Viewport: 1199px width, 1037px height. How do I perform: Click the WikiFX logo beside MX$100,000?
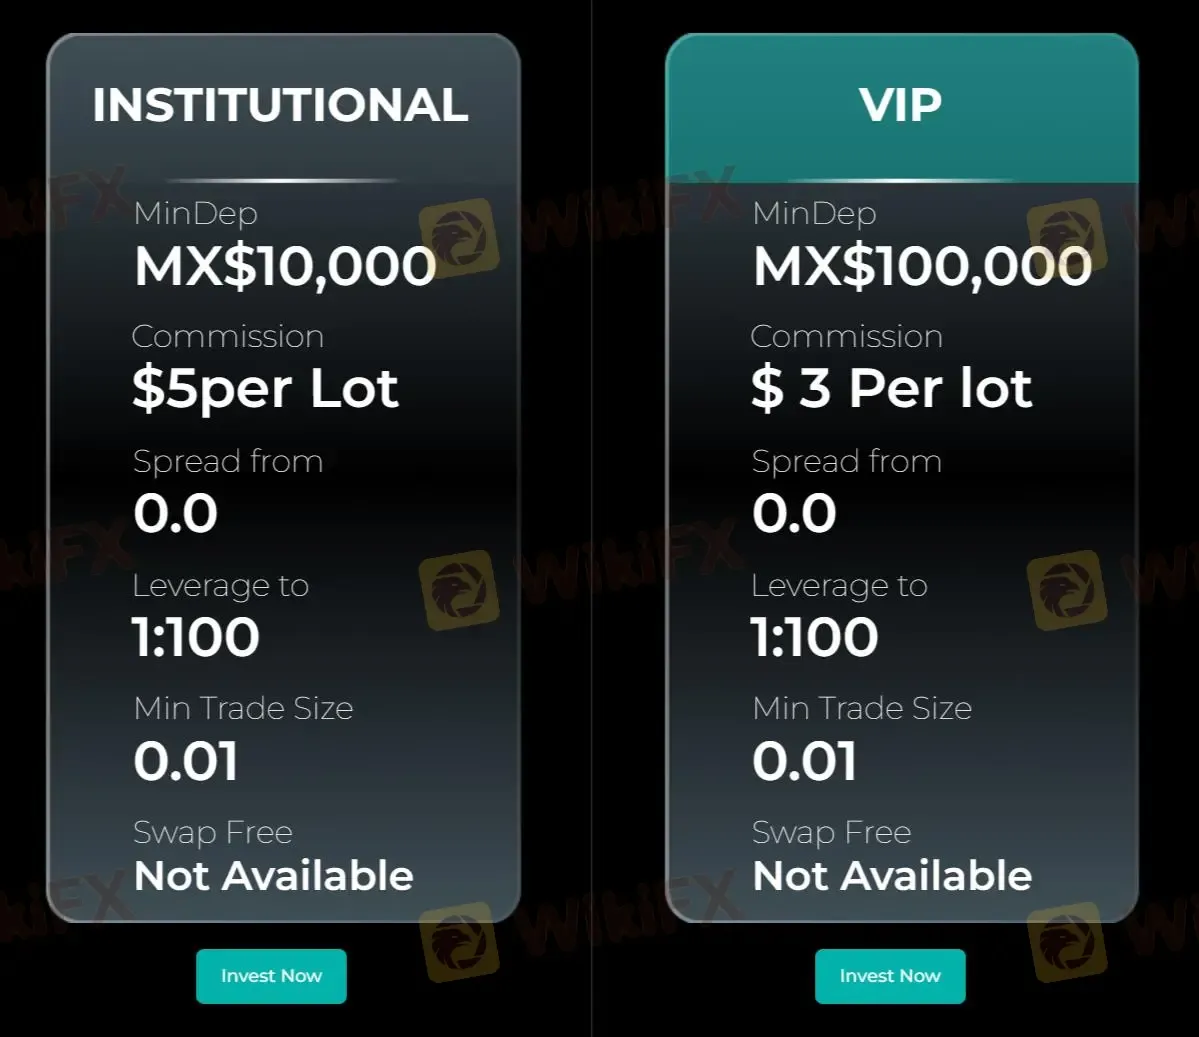(x=1067, y=238)
